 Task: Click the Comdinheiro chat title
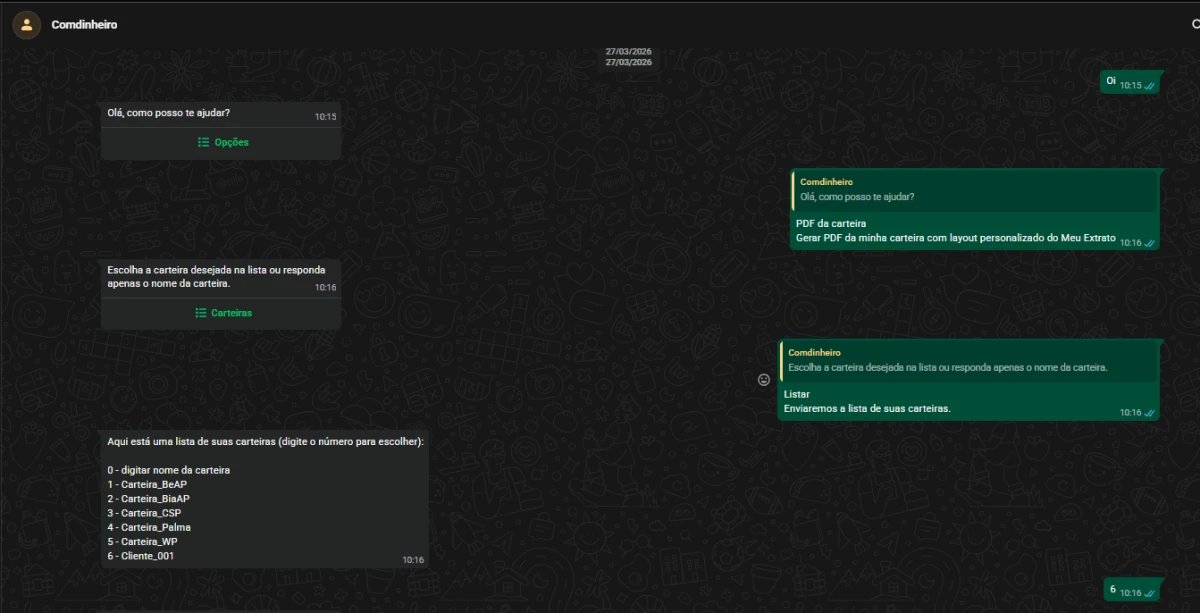point(84,24)
